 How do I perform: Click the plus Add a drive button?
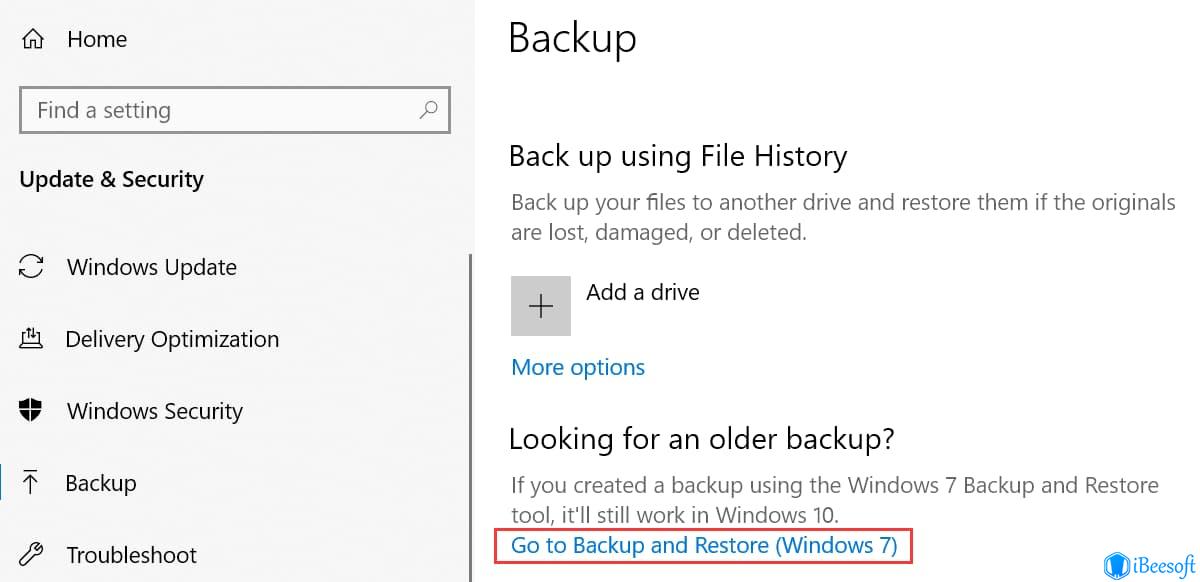(x=541, y=306)
